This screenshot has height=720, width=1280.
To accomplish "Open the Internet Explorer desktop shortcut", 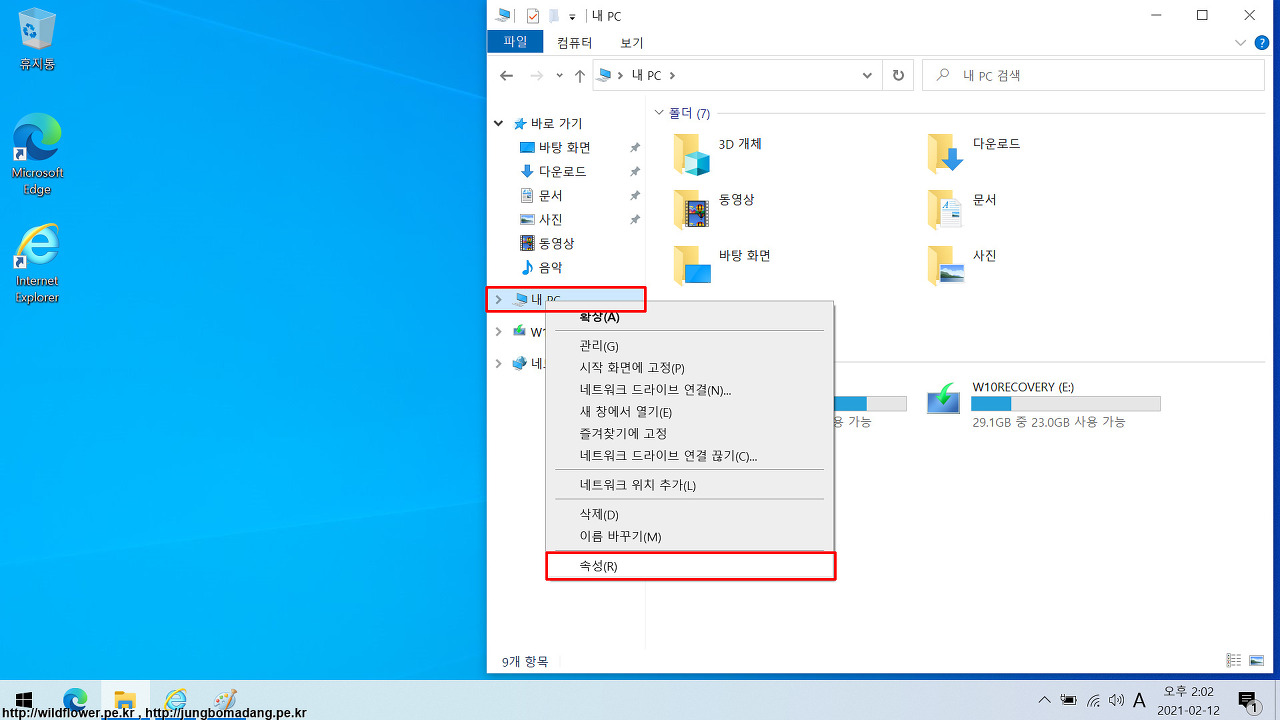I will click(37, 263).
